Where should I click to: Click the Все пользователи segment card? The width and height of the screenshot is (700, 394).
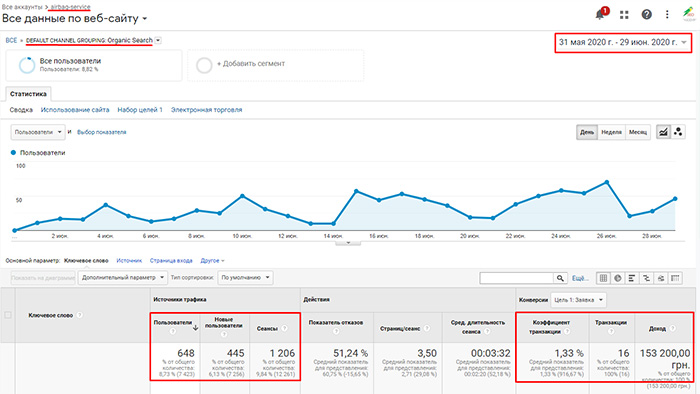(x=94, y=66)
